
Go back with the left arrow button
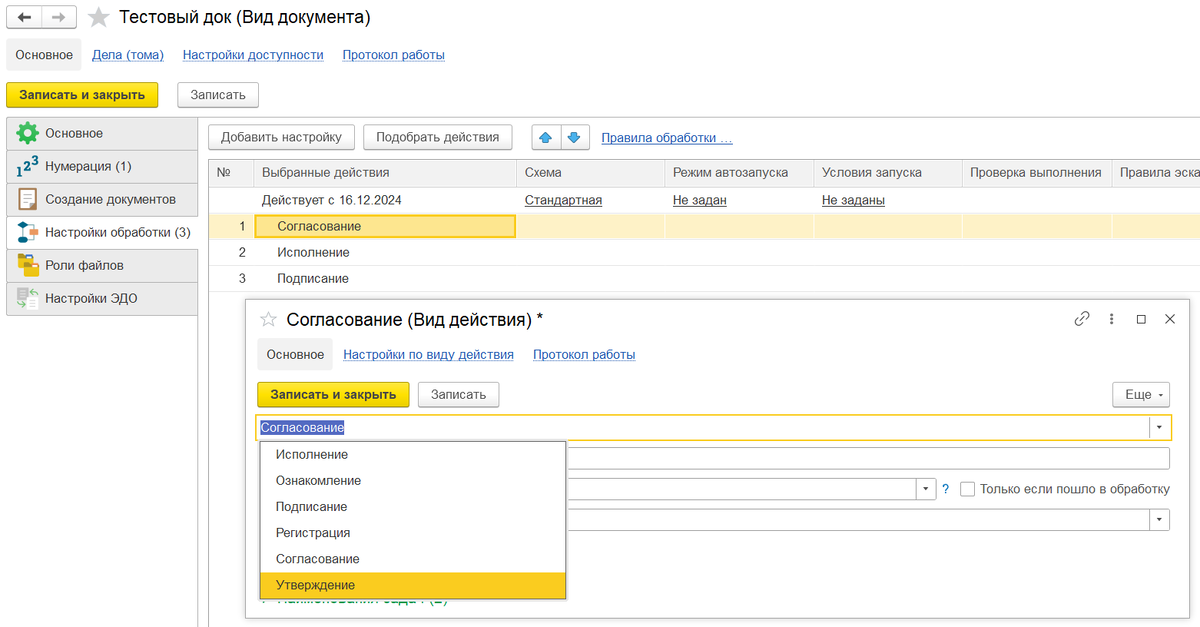tap(25, 17)
